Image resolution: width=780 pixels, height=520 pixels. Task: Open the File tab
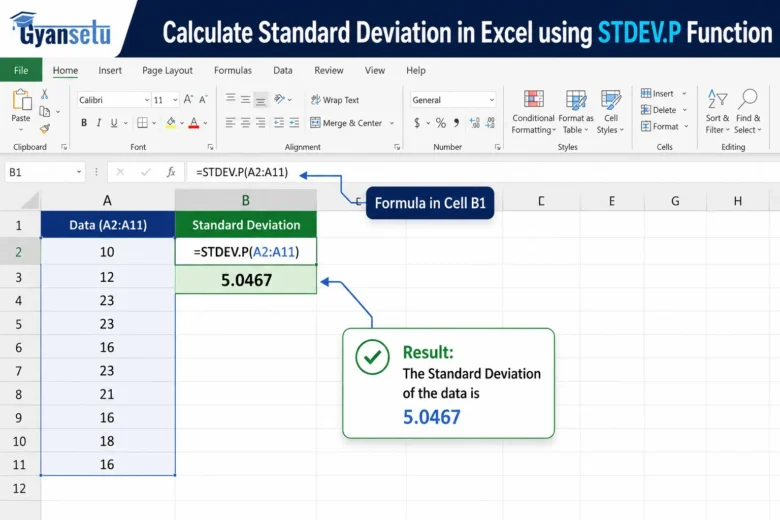[x=21, y=70]
